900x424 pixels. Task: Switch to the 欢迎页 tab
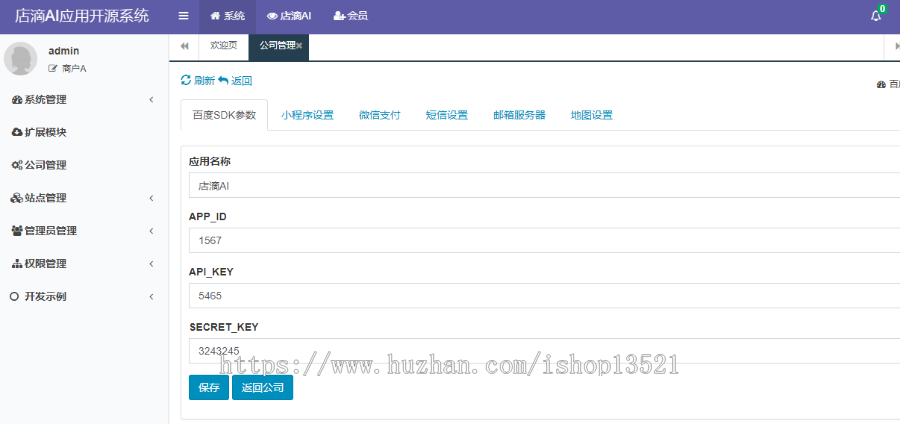click(224, 46)
